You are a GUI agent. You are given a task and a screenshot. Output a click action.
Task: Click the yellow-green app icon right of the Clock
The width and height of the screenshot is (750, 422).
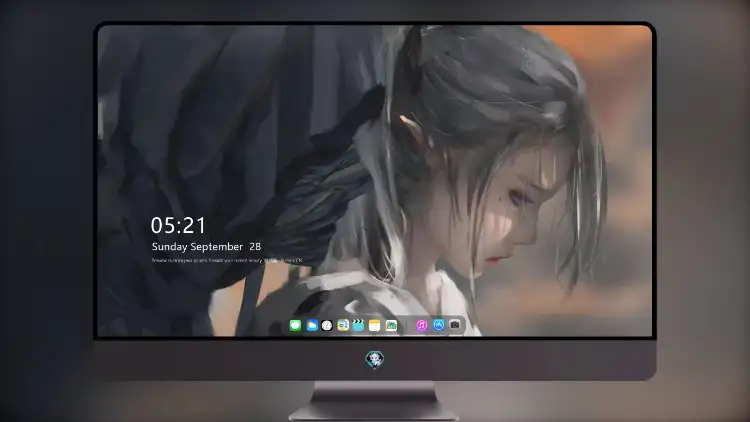point(343,325)
